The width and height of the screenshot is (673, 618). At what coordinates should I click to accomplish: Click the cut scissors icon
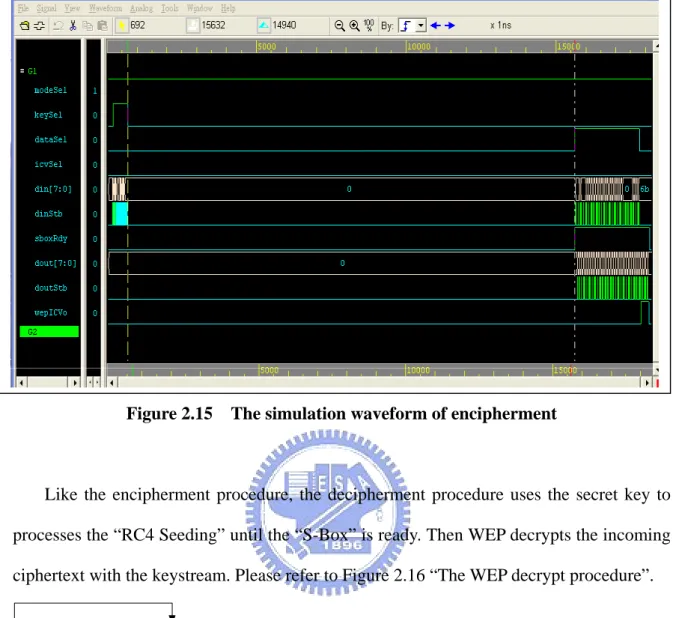[x=73, y=26]
